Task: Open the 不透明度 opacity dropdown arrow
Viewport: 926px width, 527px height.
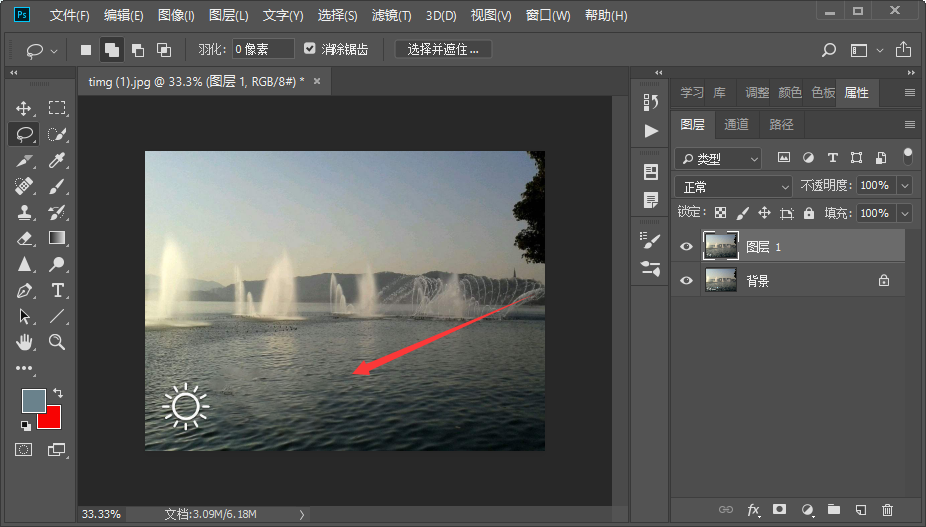Action: [x=904, y=186]
